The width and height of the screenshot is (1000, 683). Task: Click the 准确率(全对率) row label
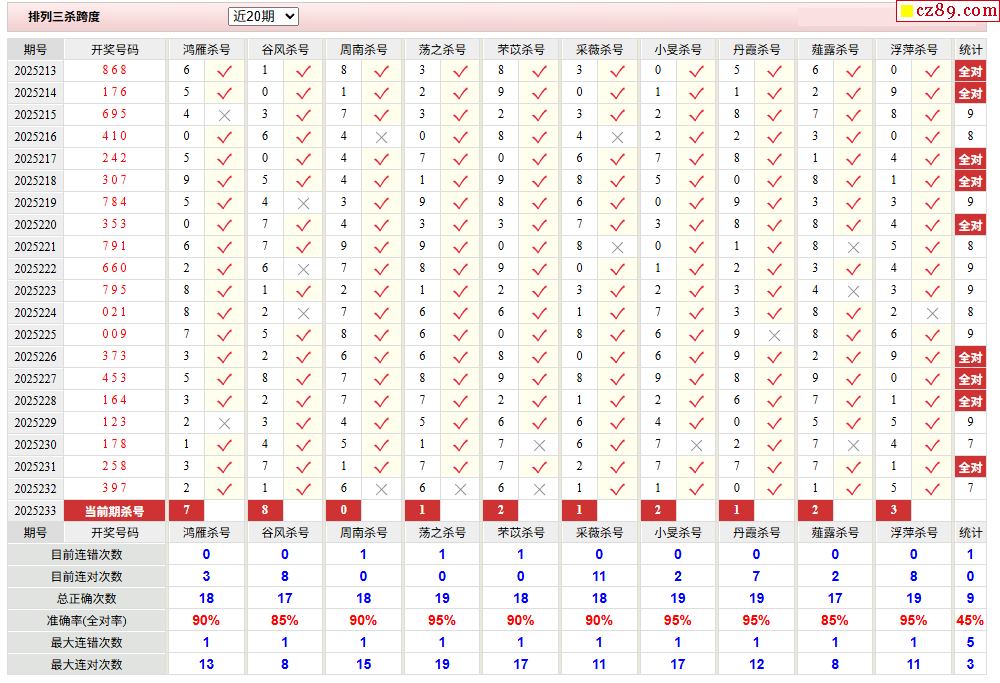(87, 621)
